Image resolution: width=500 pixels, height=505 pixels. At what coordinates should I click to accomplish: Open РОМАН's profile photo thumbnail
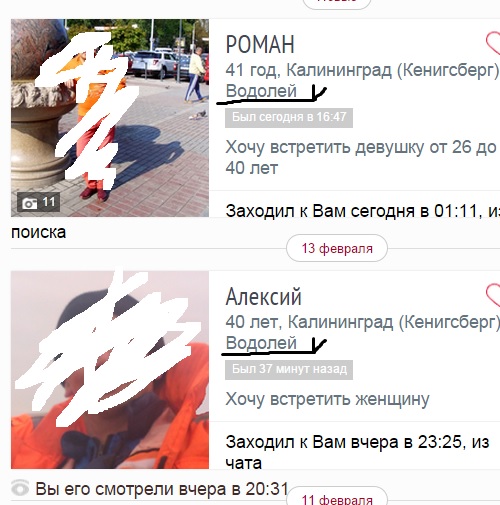(x=110, y=118)
